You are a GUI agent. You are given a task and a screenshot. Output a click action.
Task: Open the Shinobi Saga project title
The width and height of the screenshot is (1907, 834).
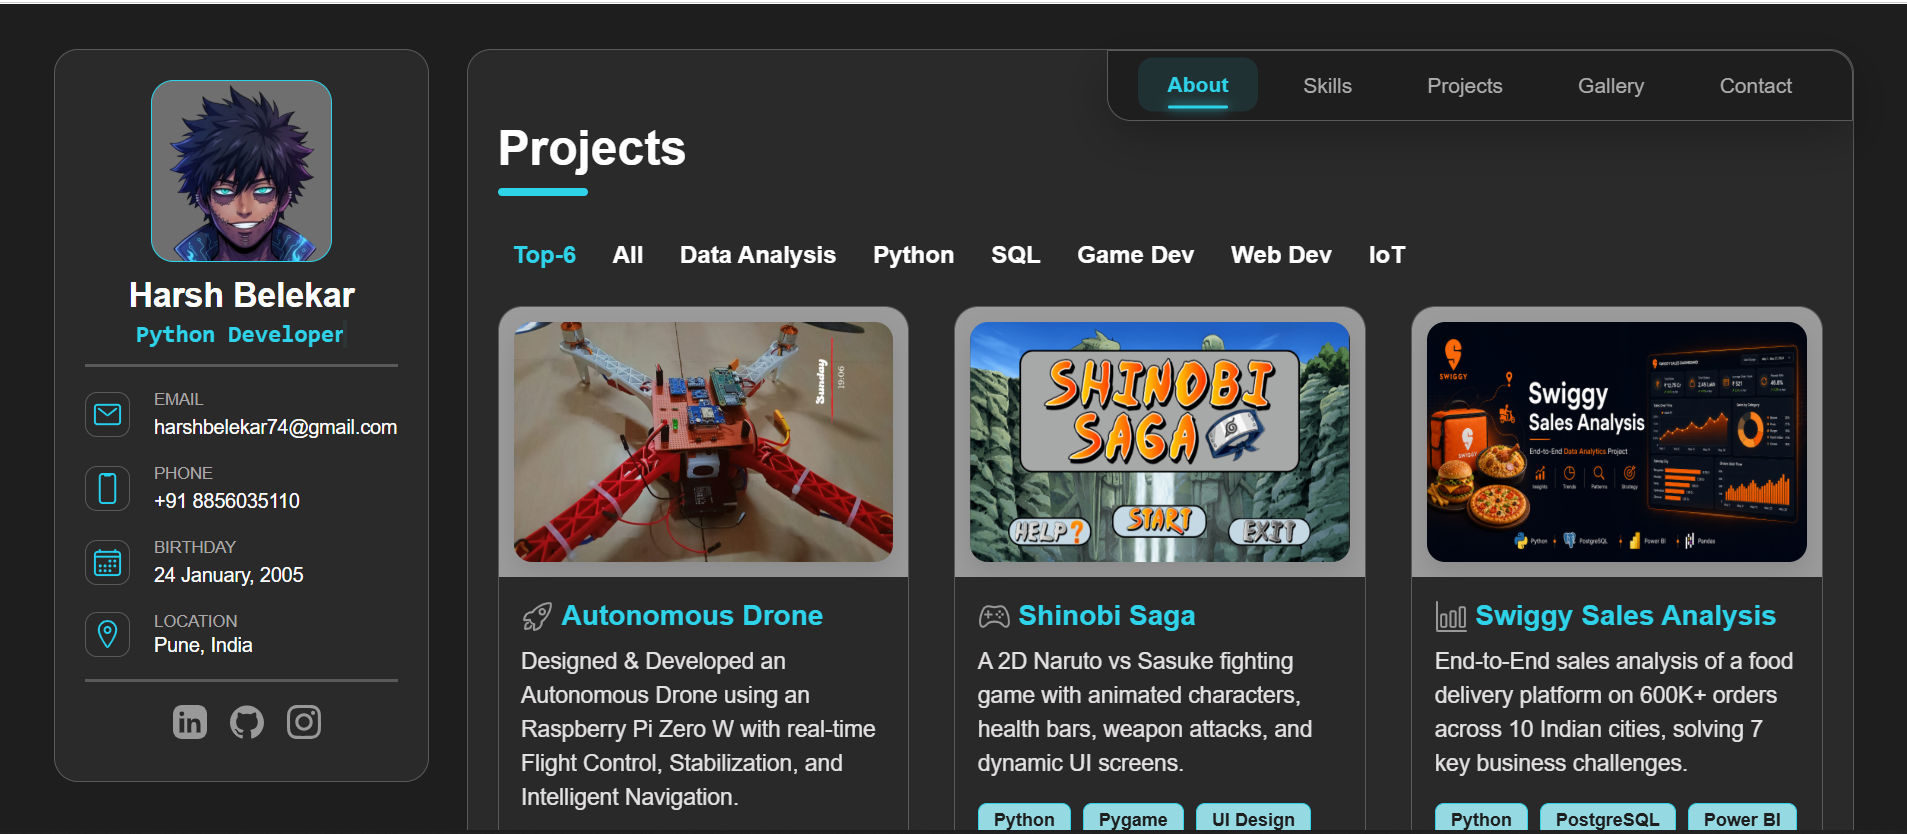[x=1107, y=616]
